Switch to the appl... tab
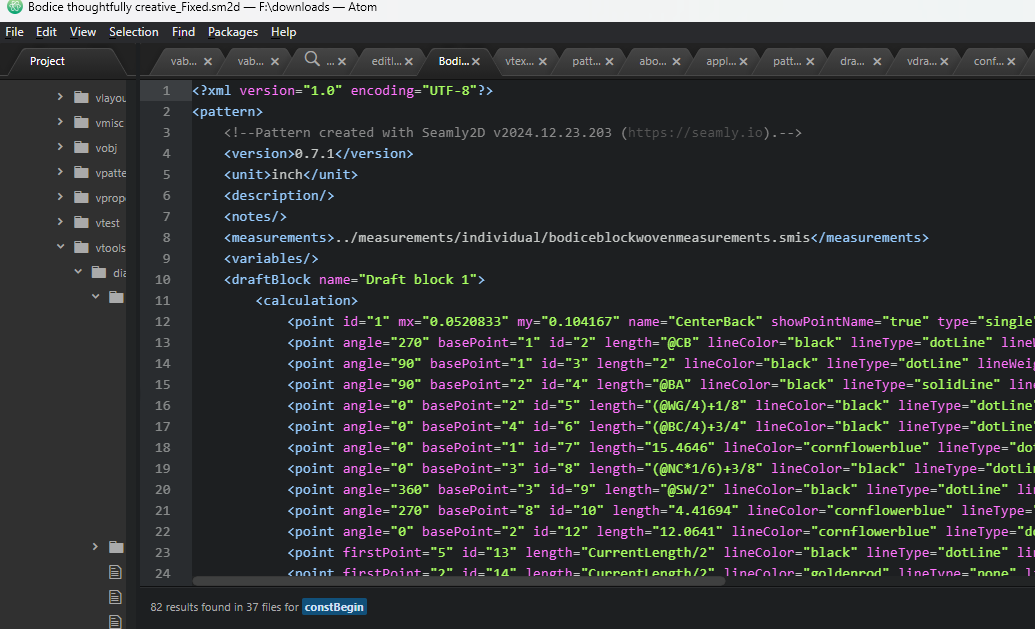The width and height of the screenshot is (1035, 629). coord(720,61)
